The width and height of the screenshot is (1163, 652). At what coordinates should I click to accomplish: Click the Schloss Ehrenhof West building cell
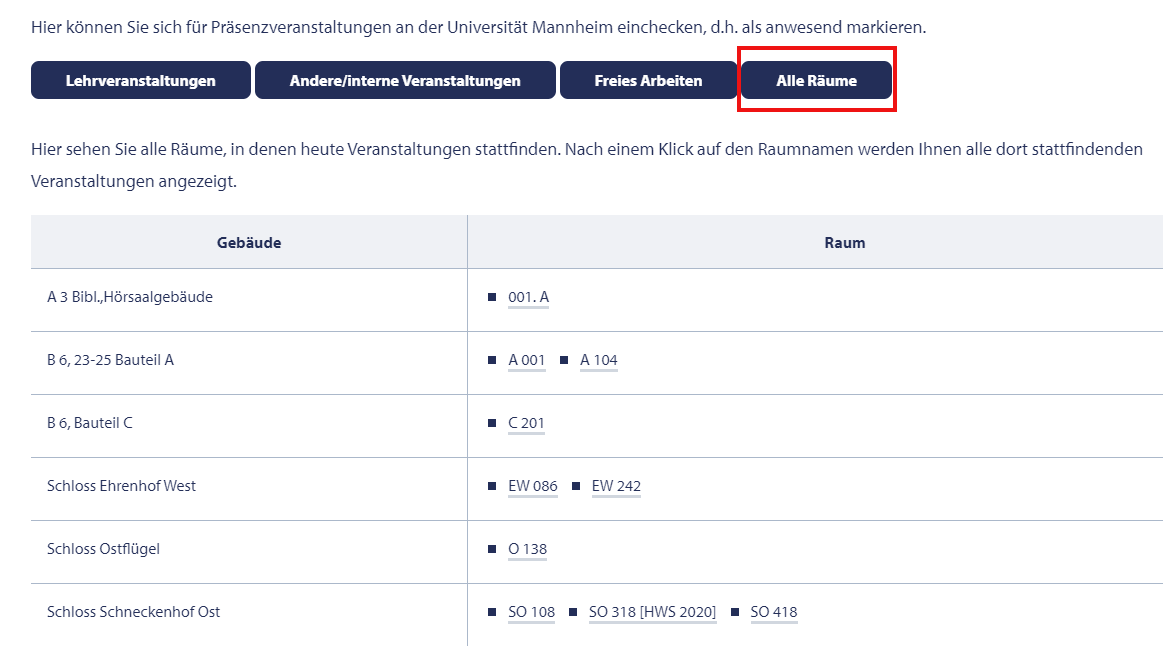tap(249, 489)
